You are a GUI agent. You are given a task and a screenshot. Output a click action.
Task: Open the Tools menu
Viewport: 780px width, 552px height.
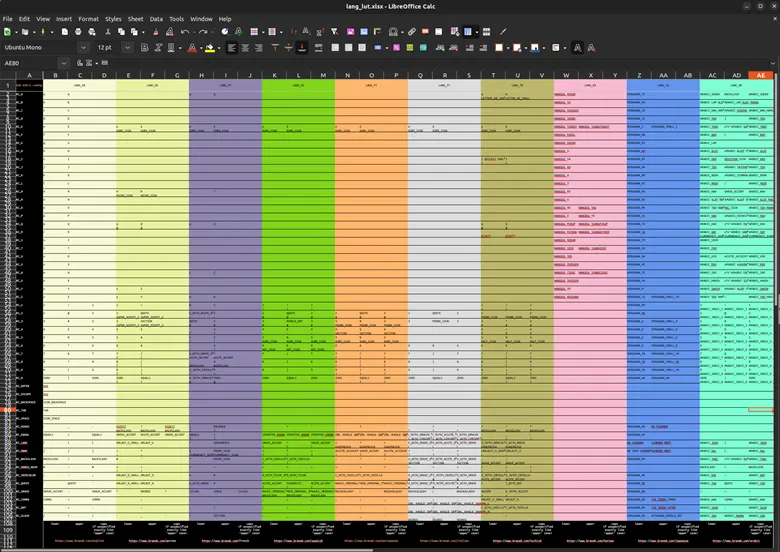177,19
